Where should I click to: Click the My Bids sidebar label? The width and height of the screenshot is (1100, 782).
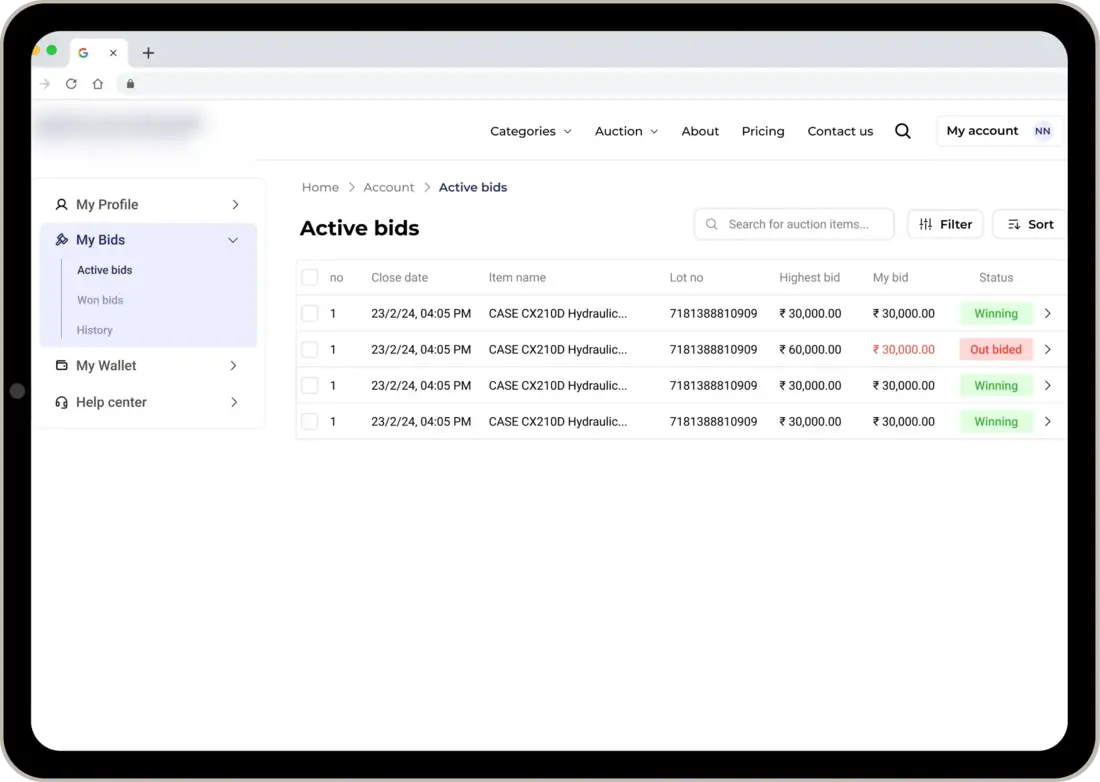[100, 240]
